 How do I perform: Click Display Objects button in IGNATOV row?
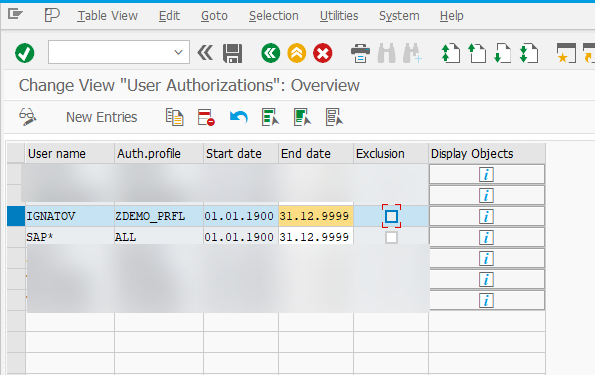pos(487,216)
